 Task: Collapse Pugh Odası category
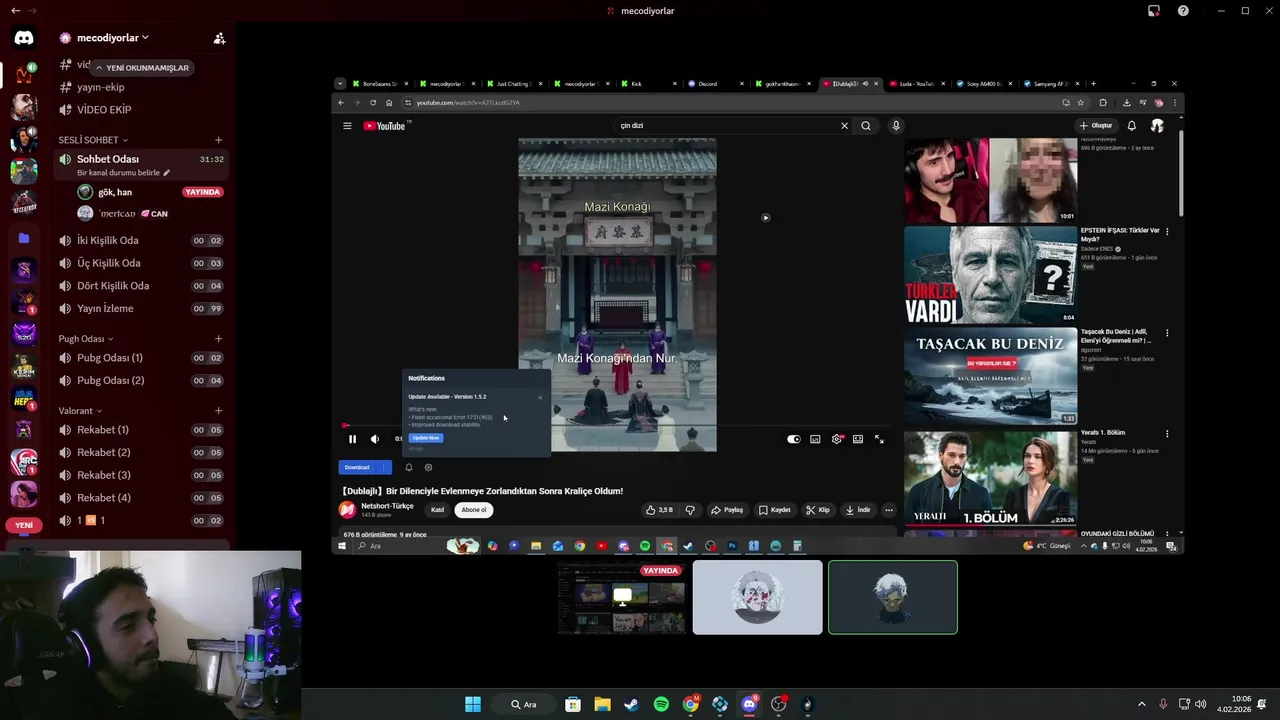click(x=86, y=339)
